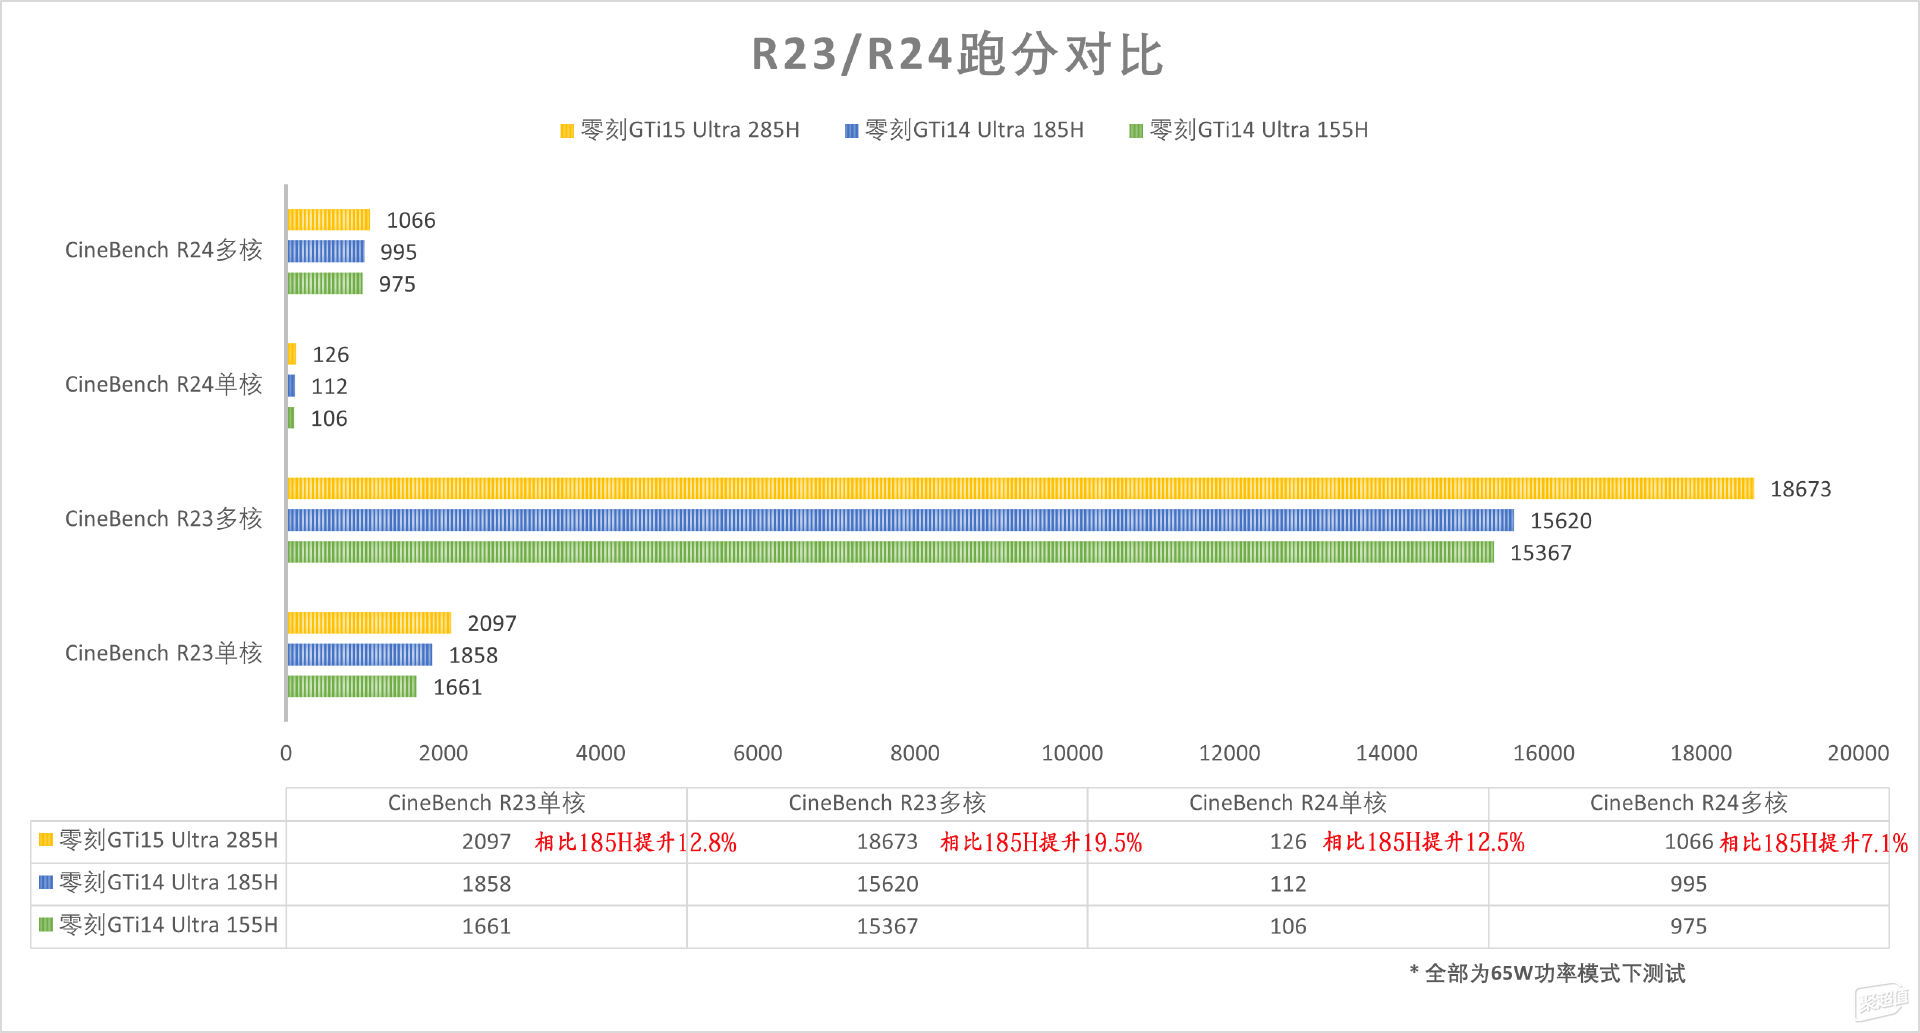This screenshot has width=1920, height=1033.
Task: Click red note 相比185H提升19.5%
Action: 1041,842
